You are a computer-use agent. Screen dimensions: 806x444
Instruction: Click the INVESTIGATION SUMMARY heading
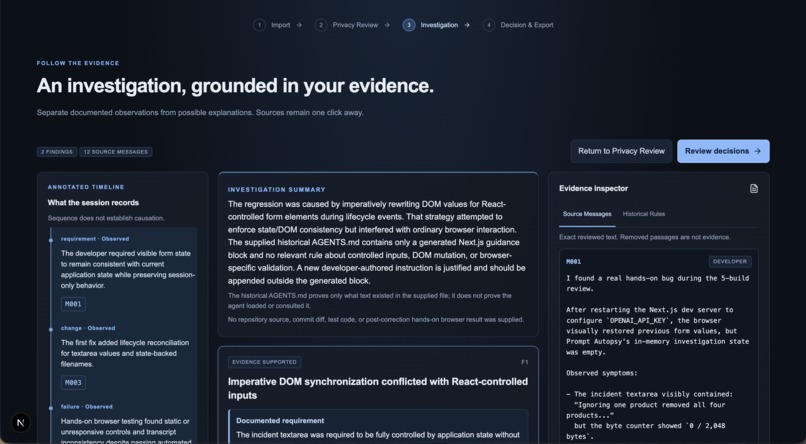(277, 190)
